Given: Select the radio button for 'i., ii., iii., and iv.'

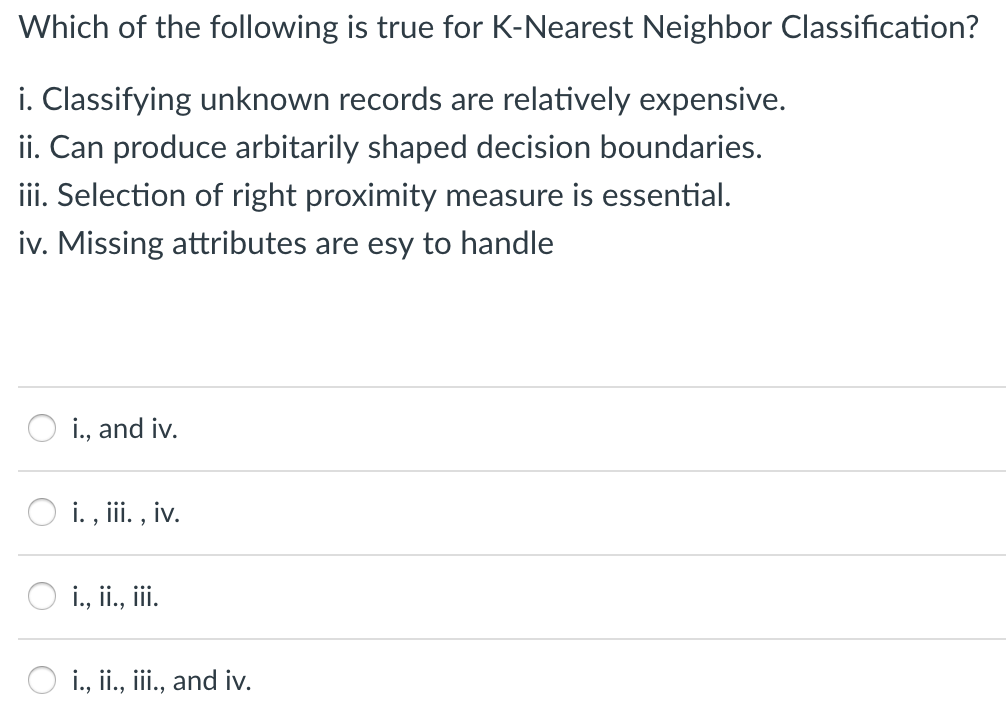Looking at the screenshot, I should (x=41, y=681).
